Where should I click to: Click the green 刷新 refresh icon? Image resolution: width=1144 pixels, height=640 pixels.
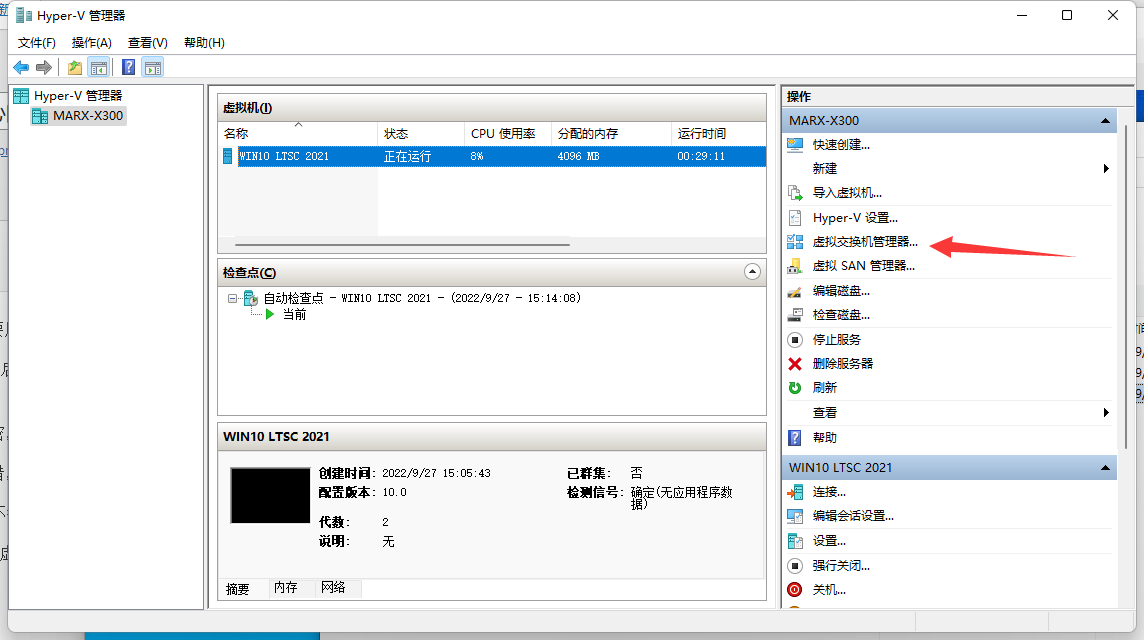(795, 388)
